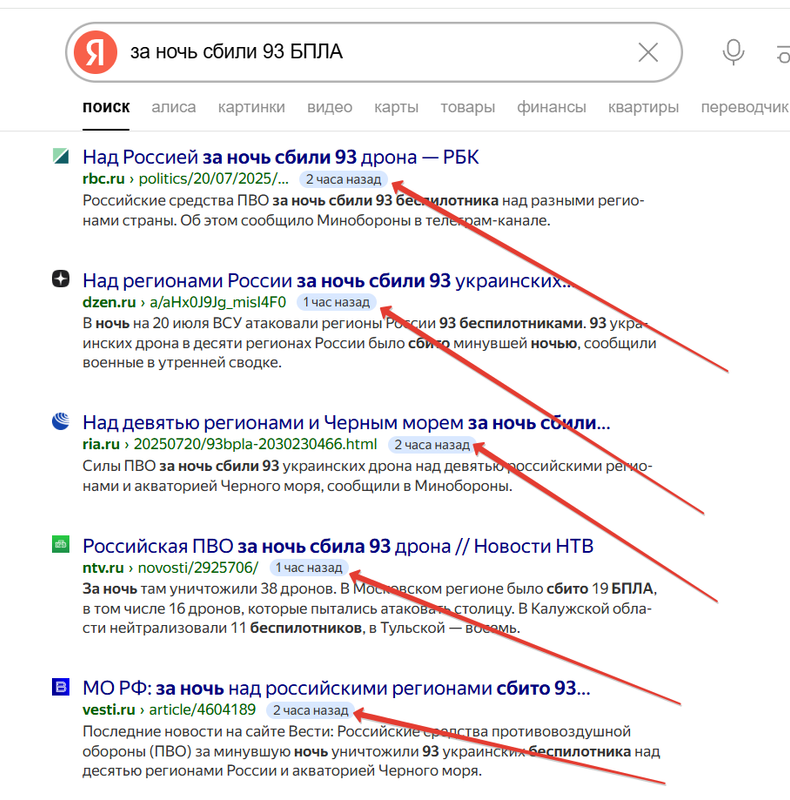Open the dzen.ru a/aHx0J9Jg_misI4F0 path link
790x800 pixels.
pos(218,302)
